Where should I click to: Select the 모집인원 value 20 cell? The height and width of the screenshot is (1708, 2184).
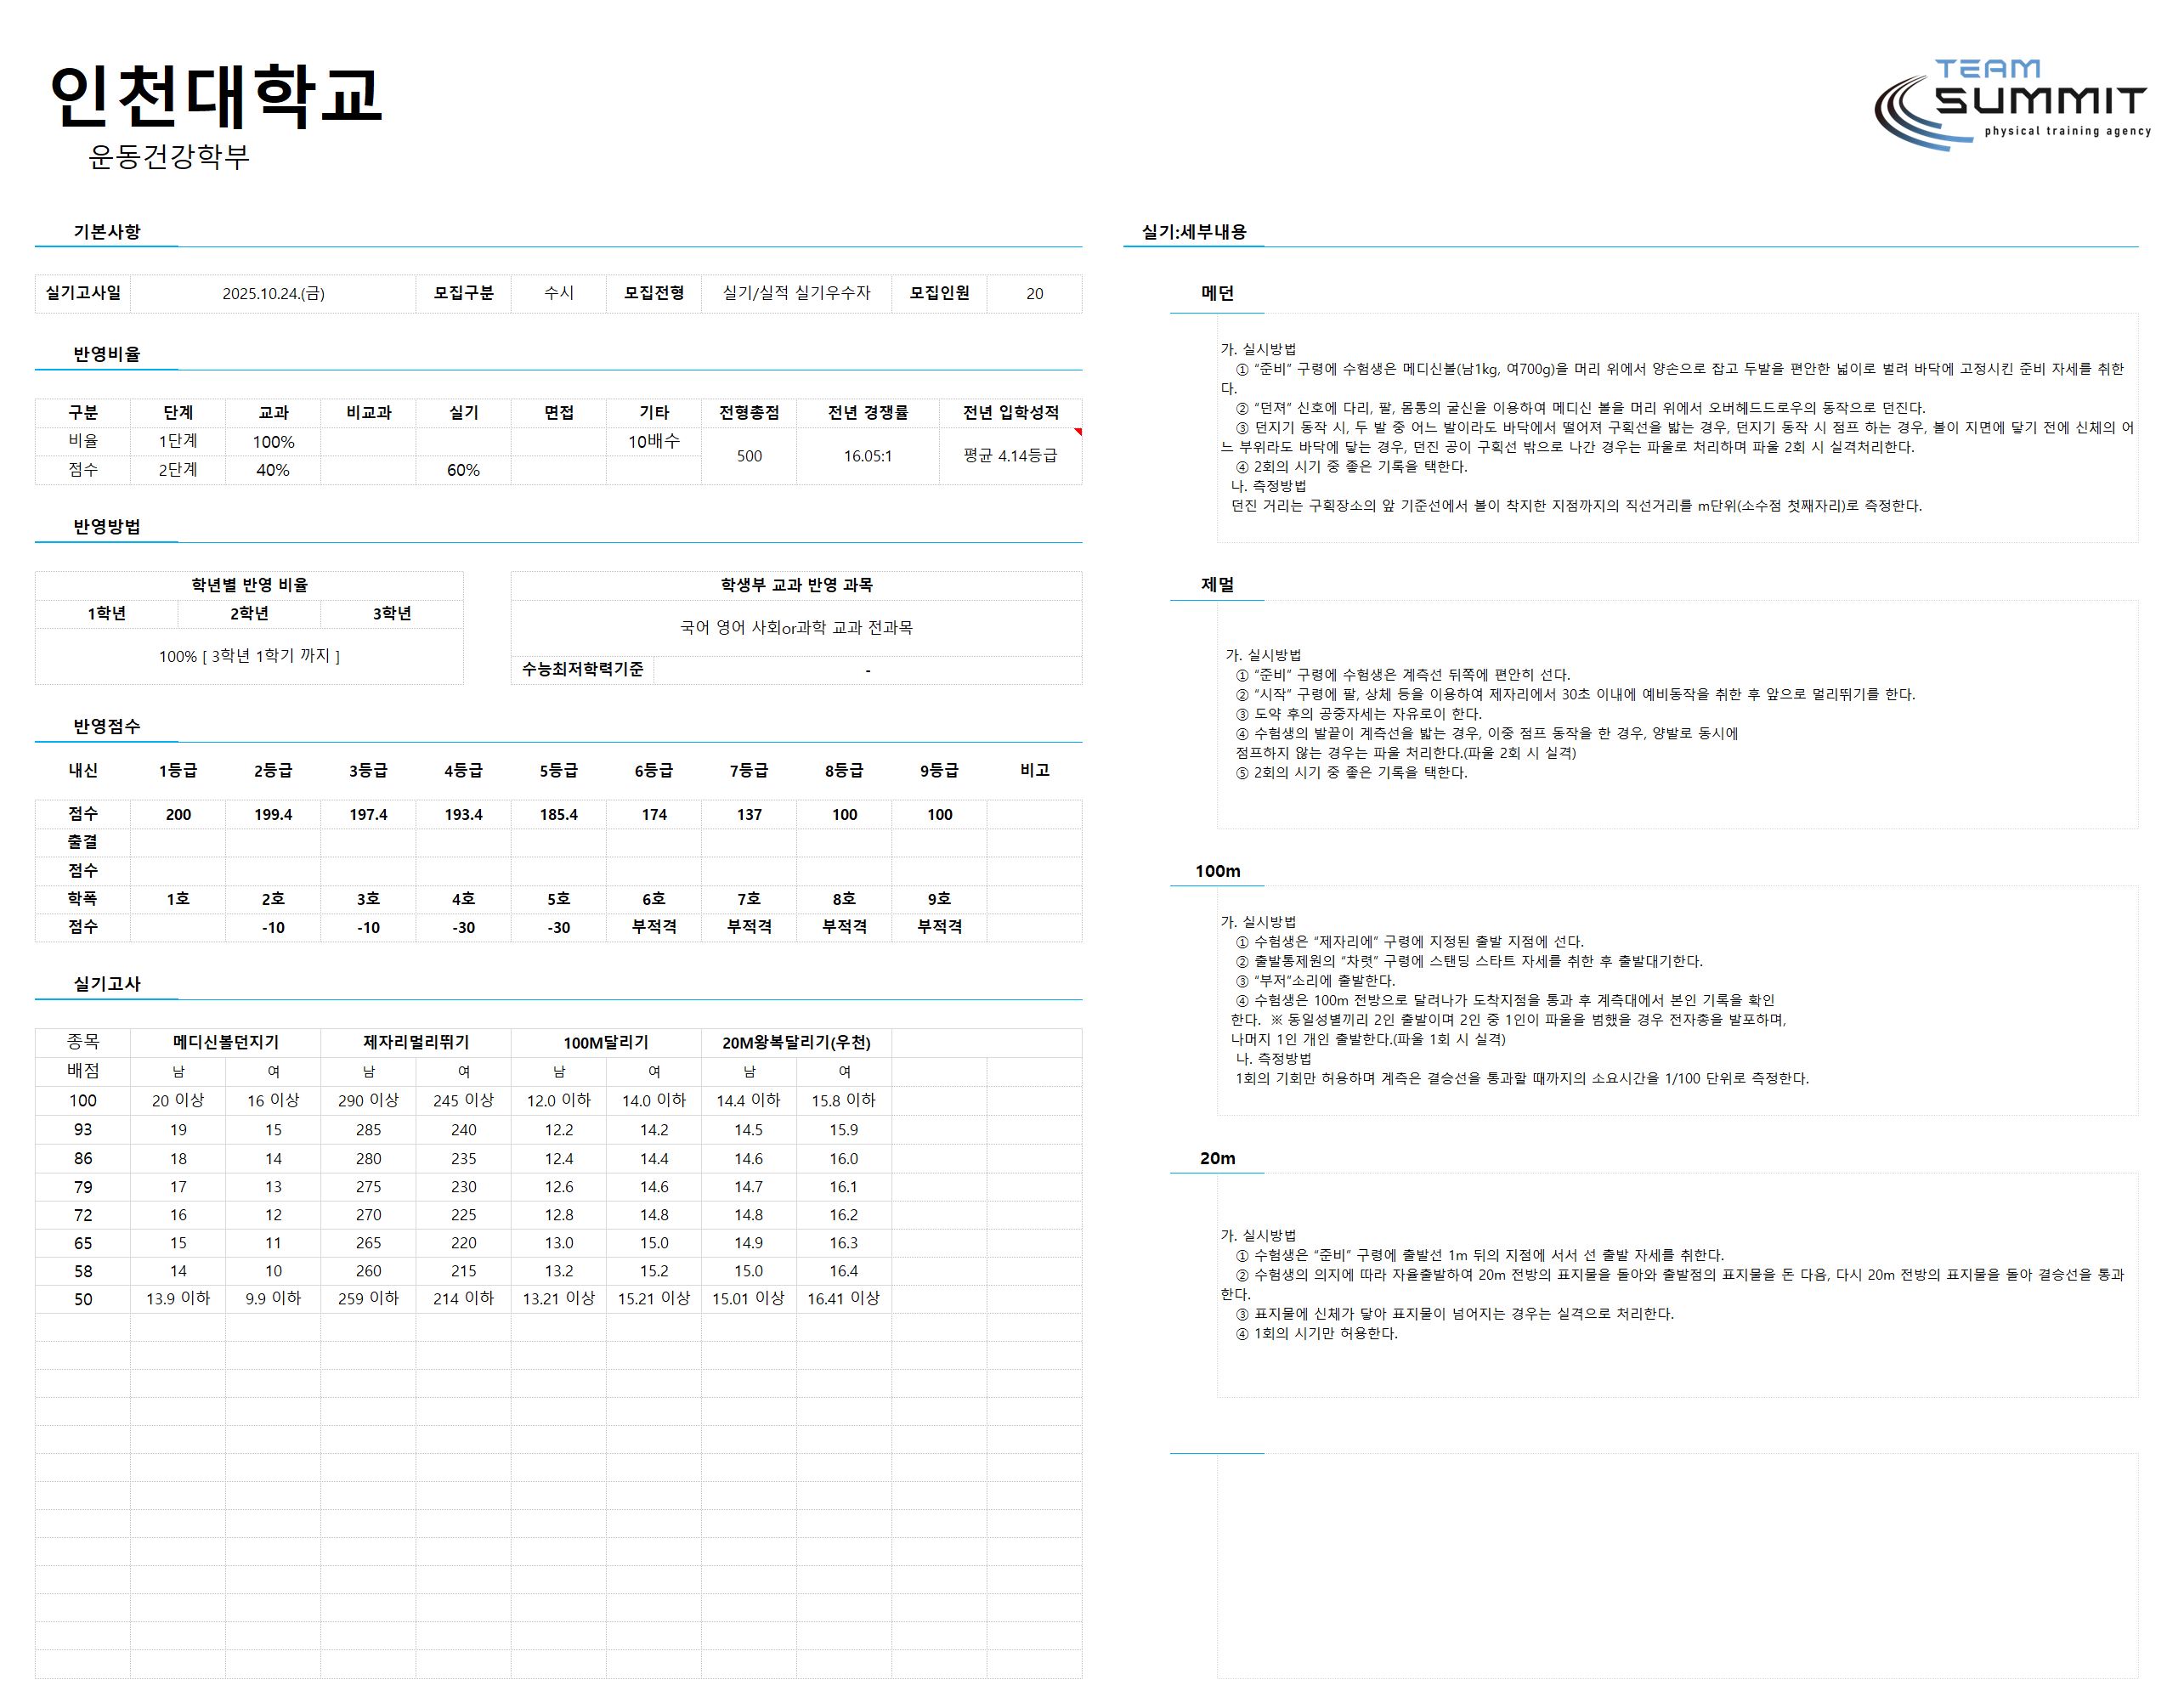[x=1034, y=293]
